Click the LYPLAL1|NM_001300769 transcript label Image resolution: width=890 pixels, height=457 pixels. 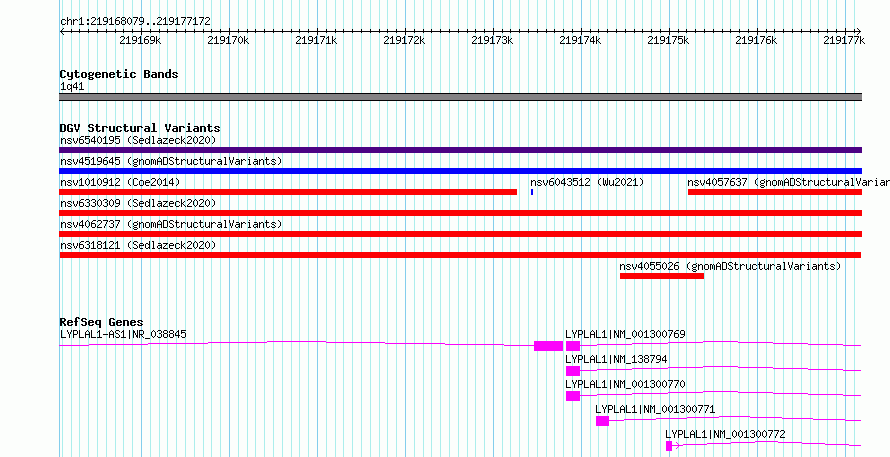(625, 334)
